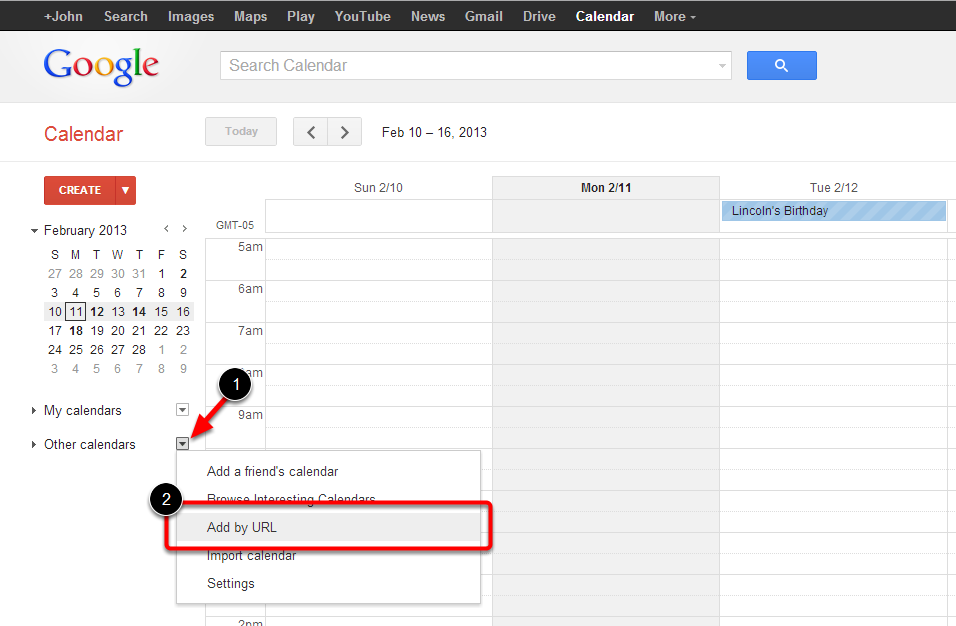Screen dimensions: 956x626
Task: Click the Google logo
Action: pyautogui.click(x=101, y=66)
